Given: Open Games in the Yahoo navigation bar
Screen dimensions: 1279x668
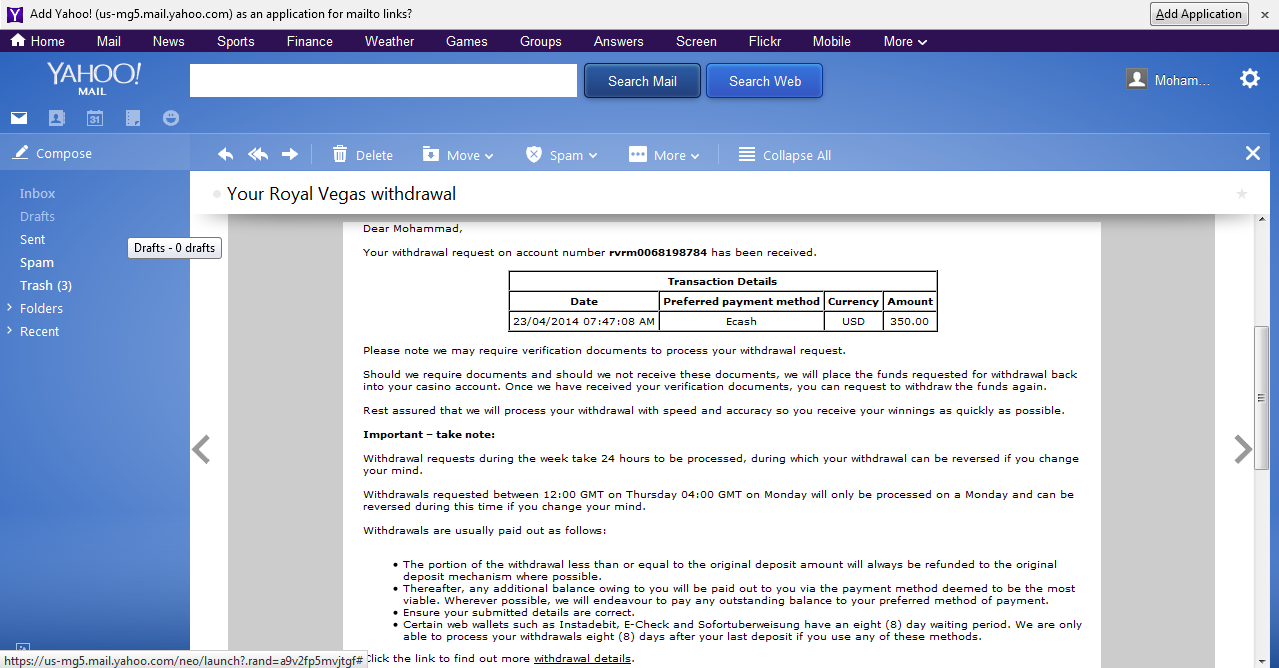Looking at the screenshot, I should pos(467,41).
